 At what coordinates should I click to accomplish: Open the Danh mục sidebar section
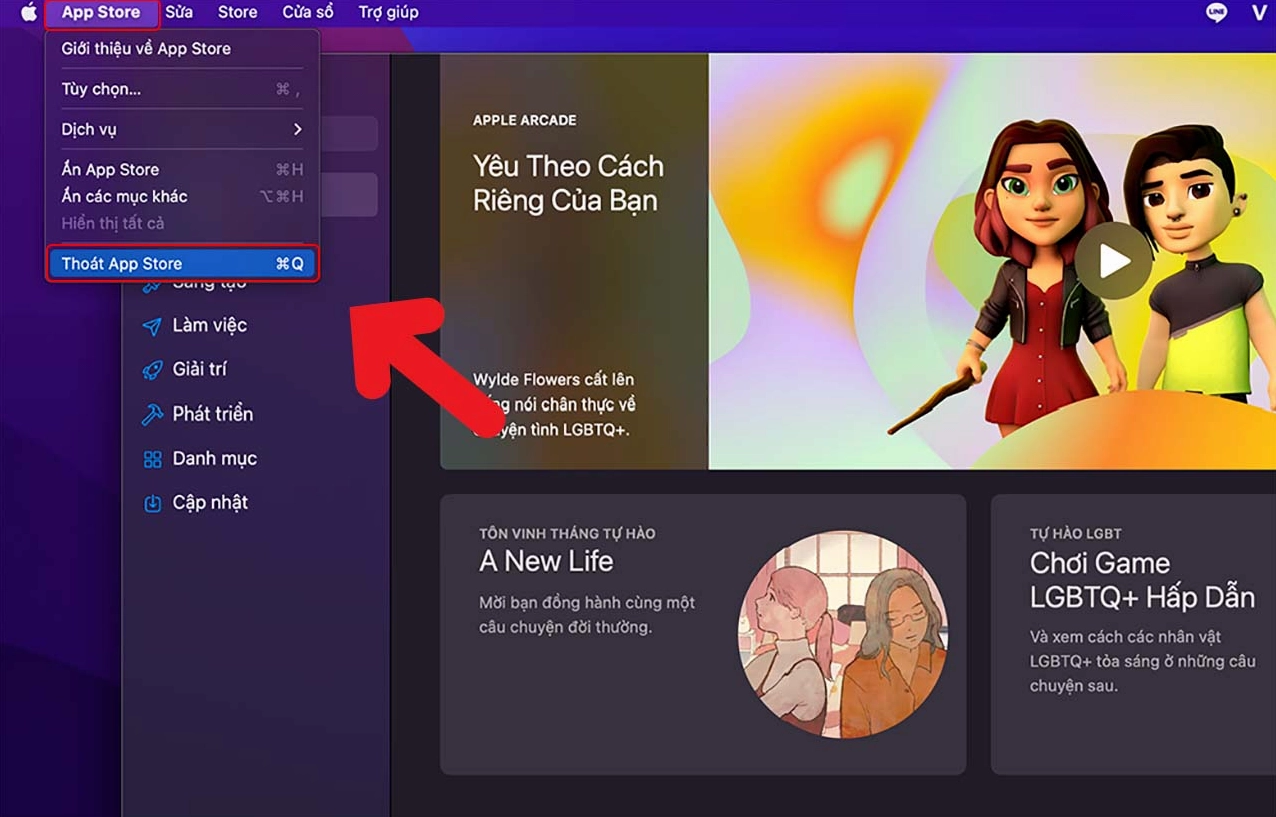click(x=214, y=458)
